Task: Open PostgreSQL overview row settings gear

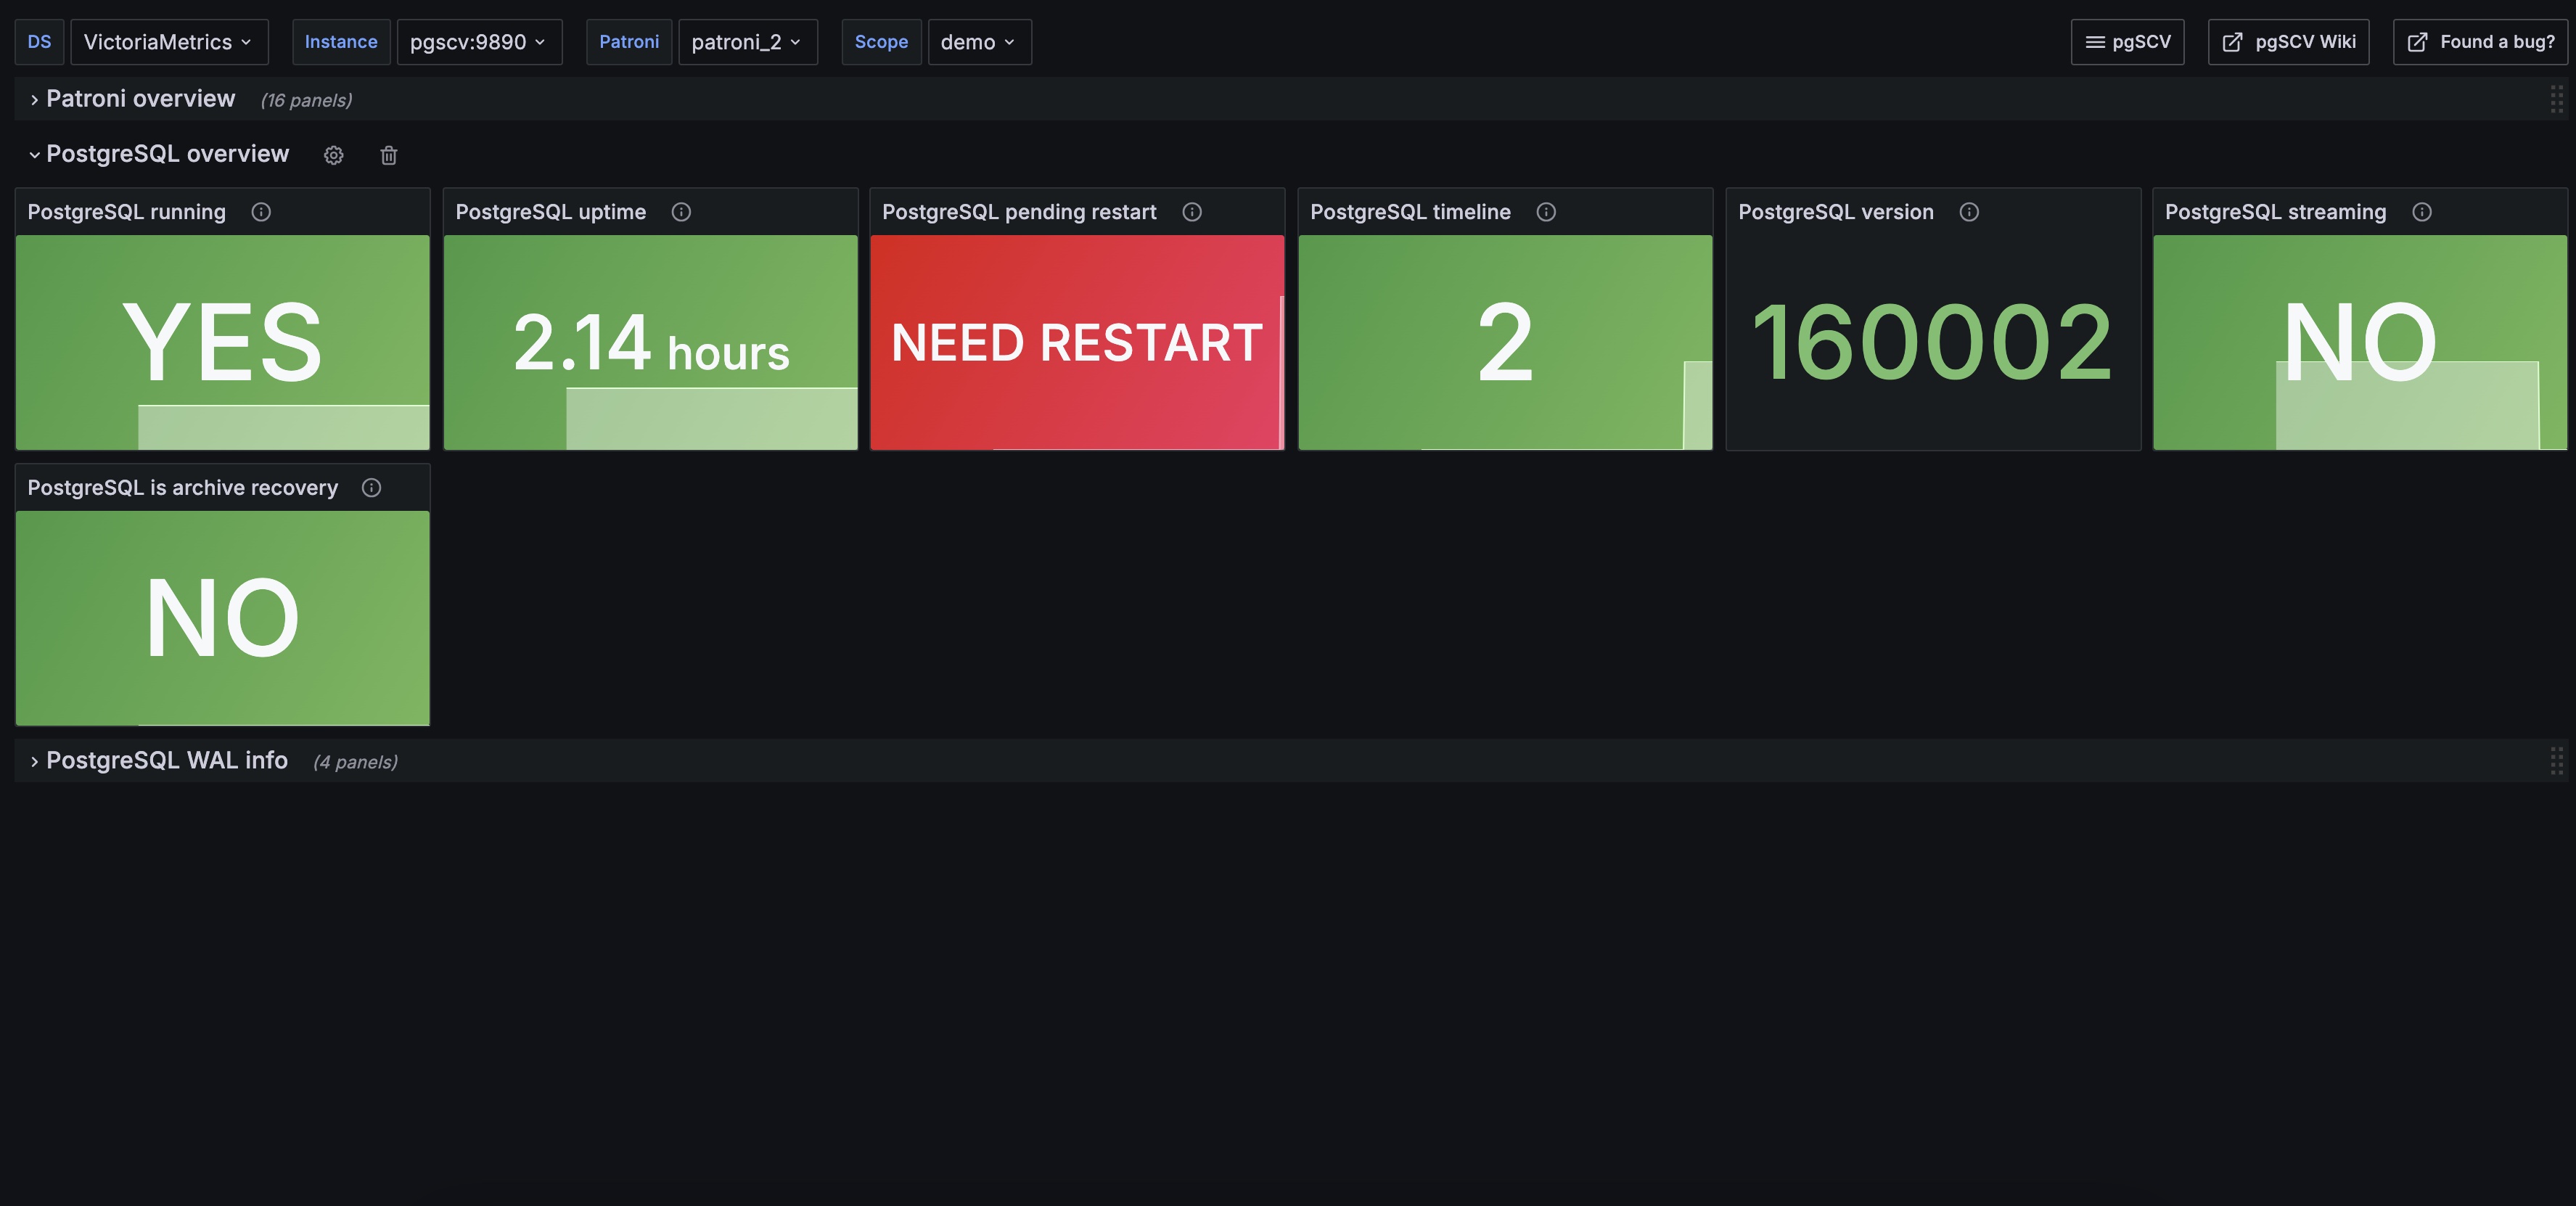Action: (333, 155)
